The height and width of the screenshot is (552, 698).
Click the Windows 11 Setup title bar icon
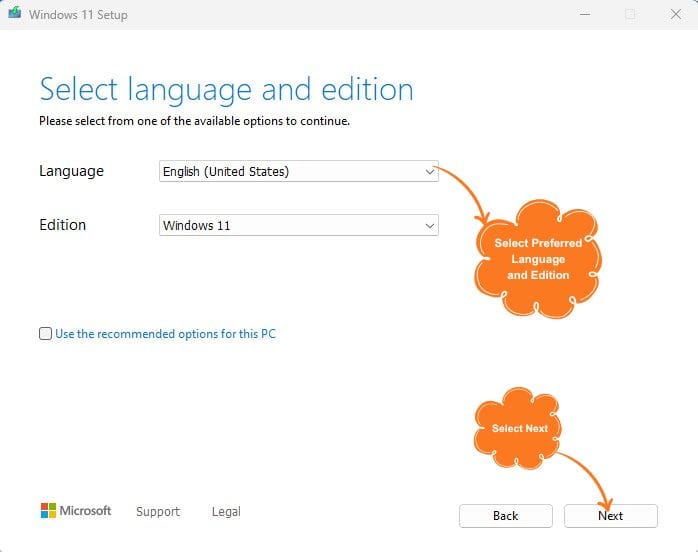[x=15, y=12]
